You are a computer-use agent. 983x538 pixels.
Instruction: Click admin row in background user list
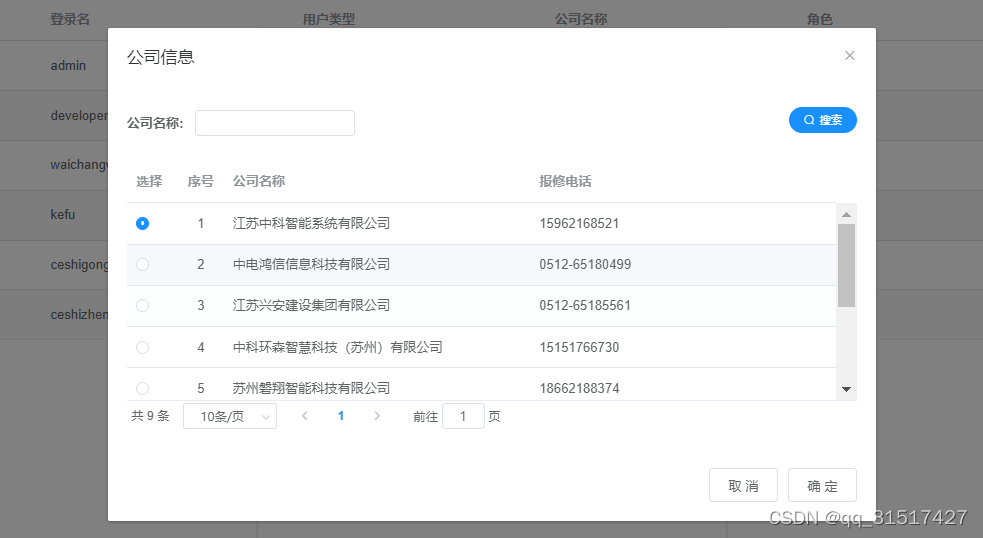(x=68, y=66)
